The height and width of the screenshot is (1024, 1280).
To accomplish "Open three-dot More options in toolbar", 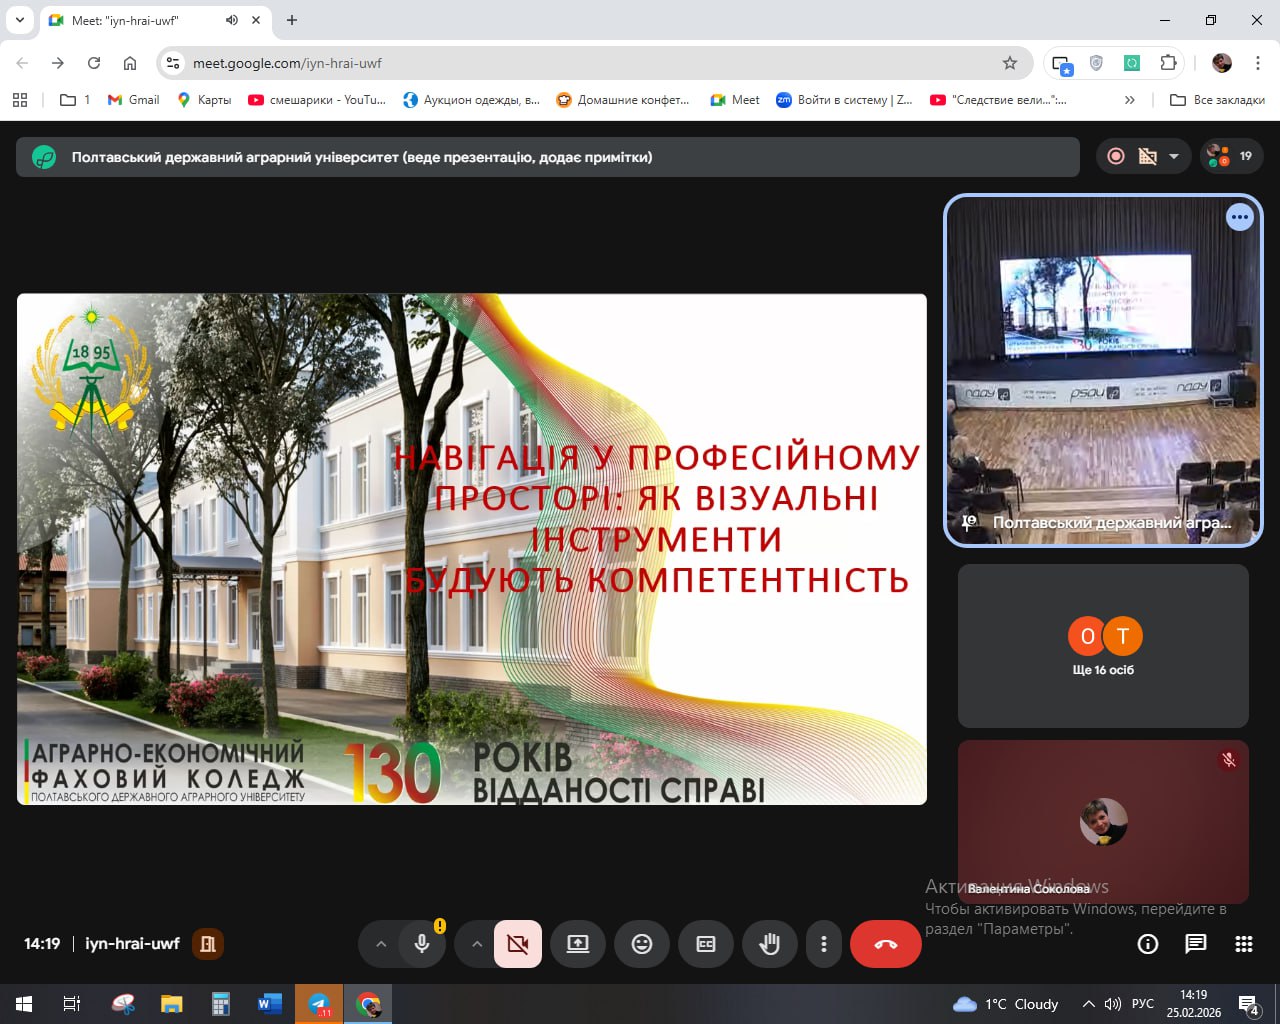I will tap(823, 944).
